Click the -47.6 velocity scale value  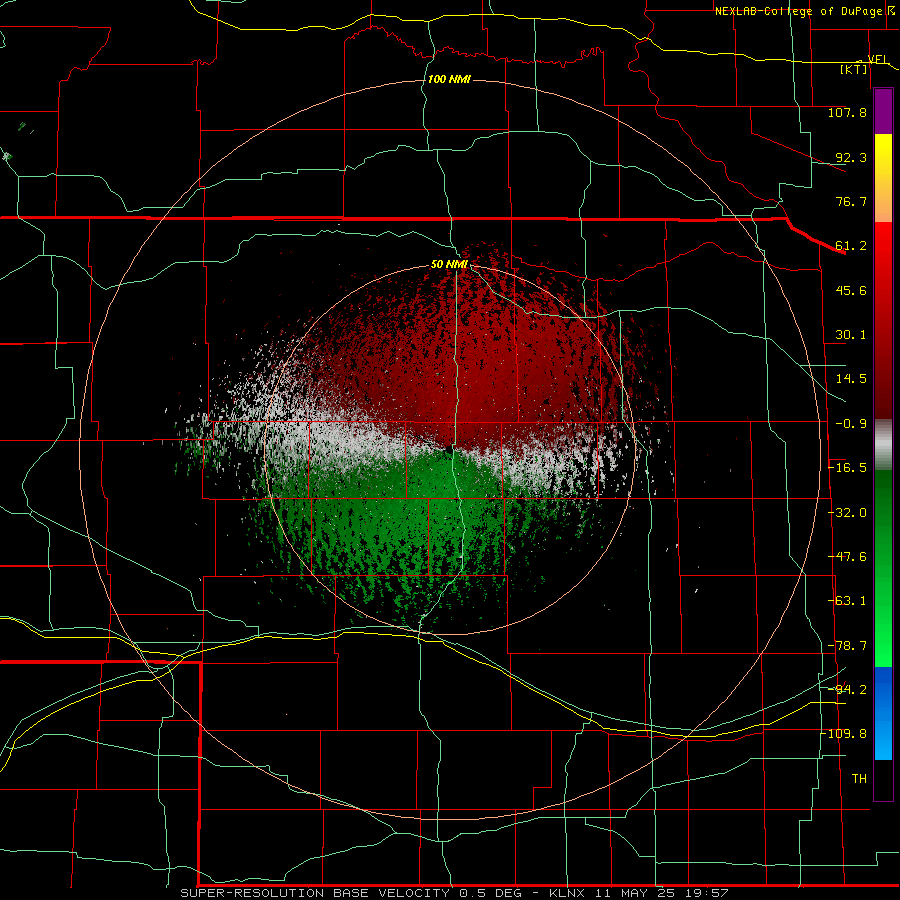pos(847,557)
